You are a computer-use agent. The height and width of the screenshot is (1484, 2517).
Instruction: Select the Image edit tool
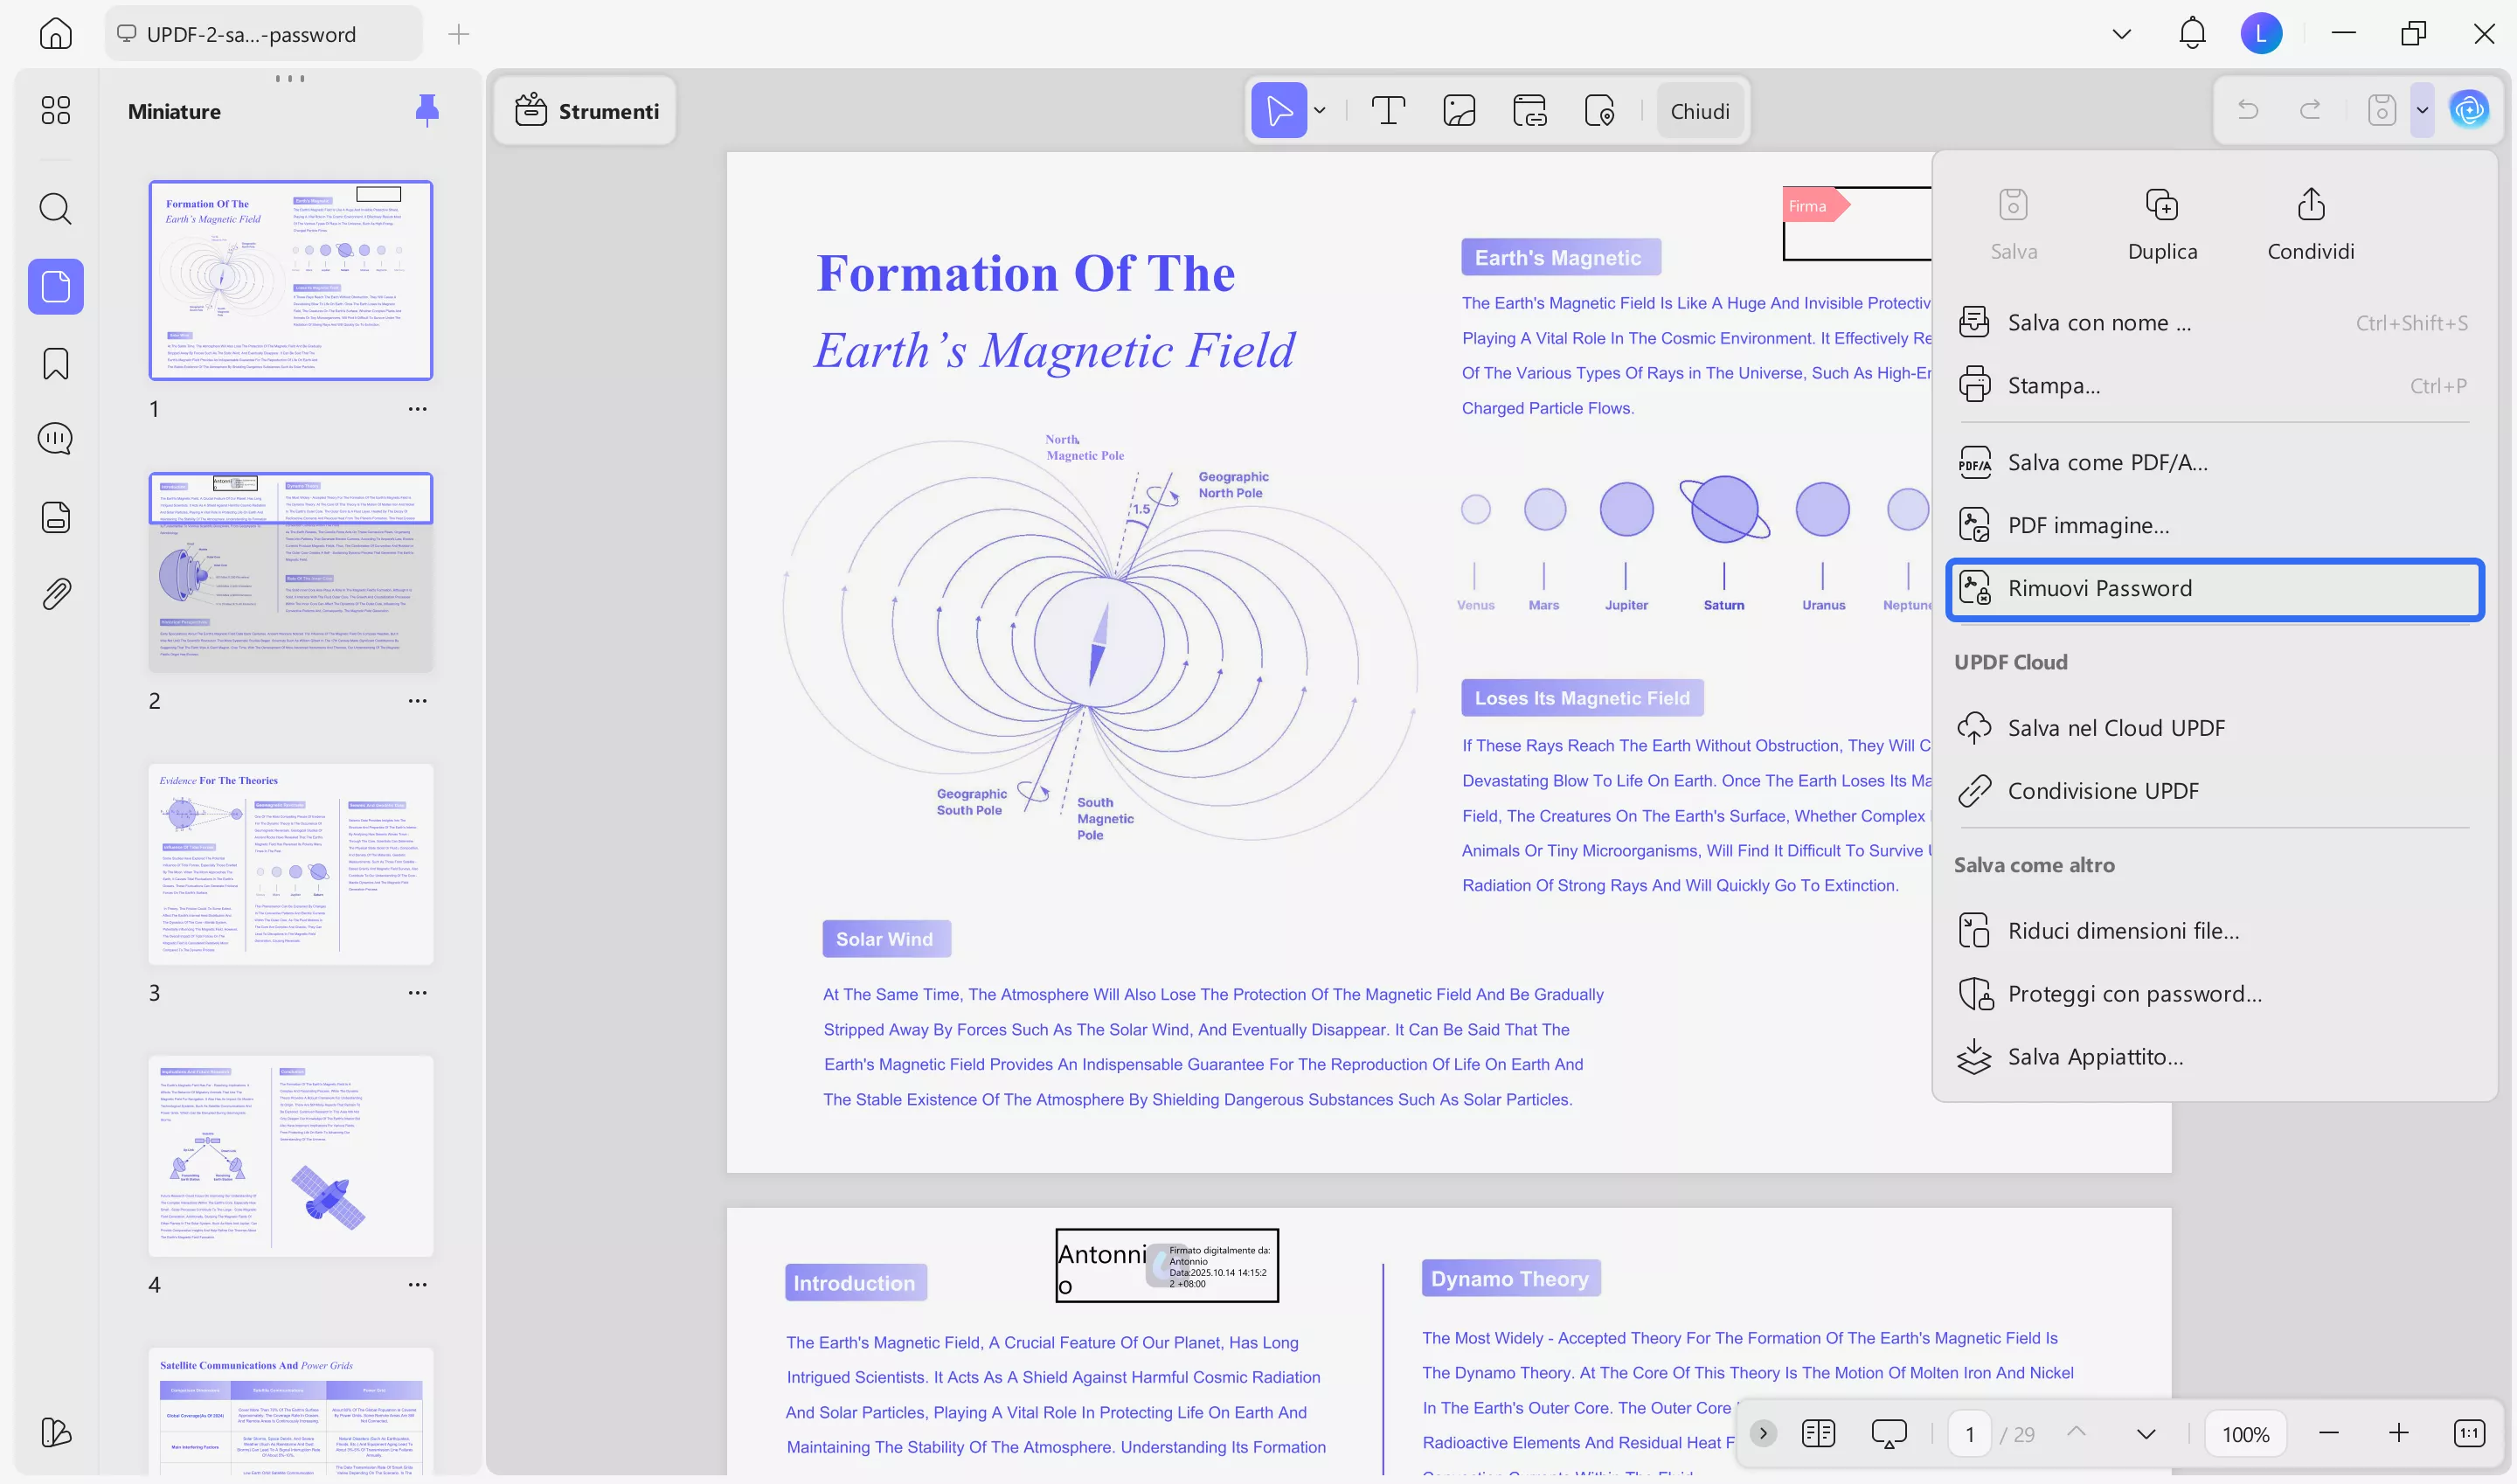pyautogui.click(x=1459, y=110)
